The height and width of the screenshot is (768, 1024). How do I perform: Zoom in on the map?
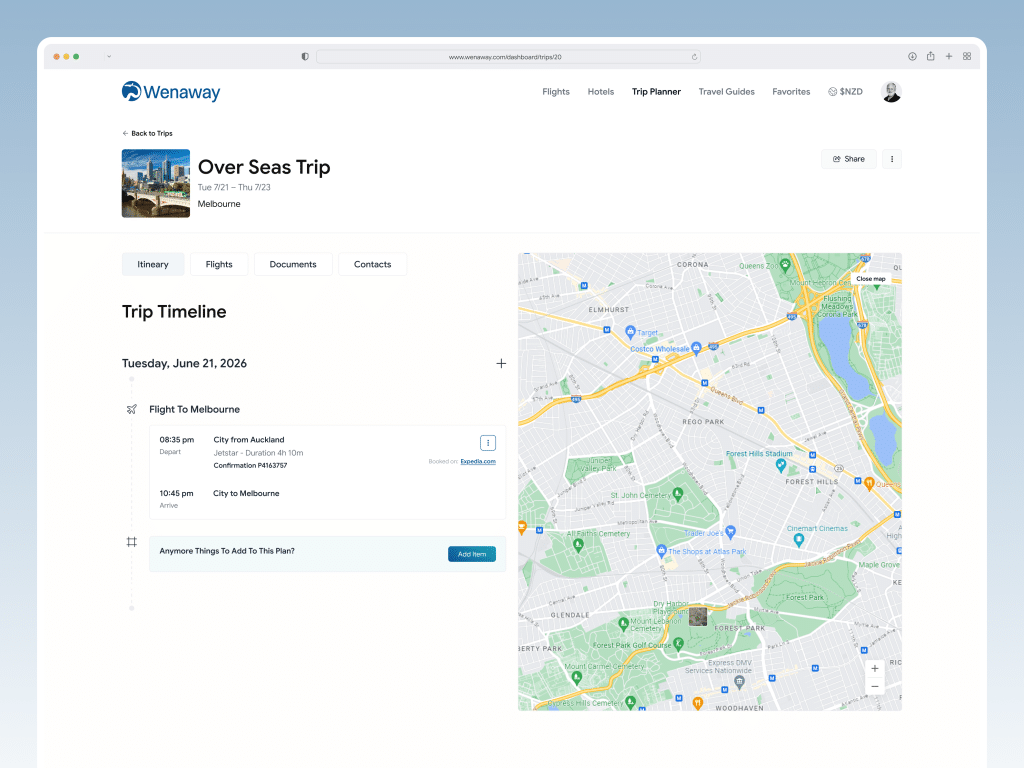874,669
